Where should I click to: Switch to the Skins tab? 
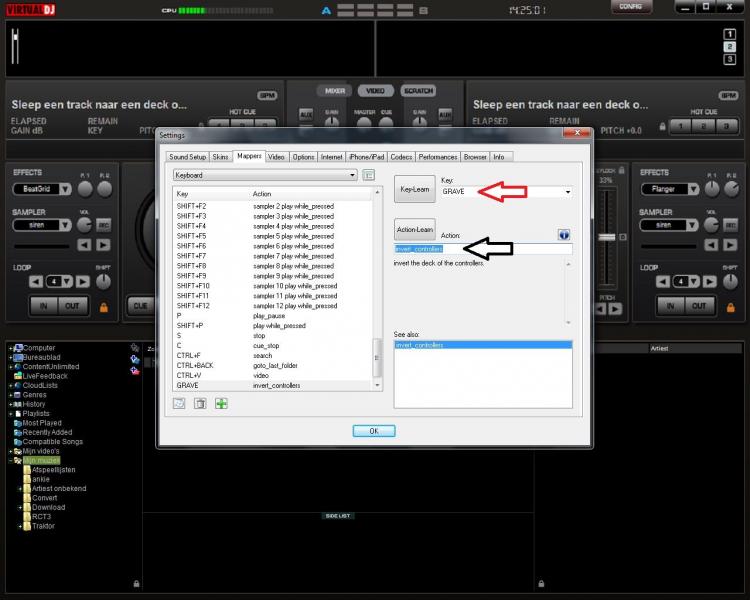click(x=220, y=157)
